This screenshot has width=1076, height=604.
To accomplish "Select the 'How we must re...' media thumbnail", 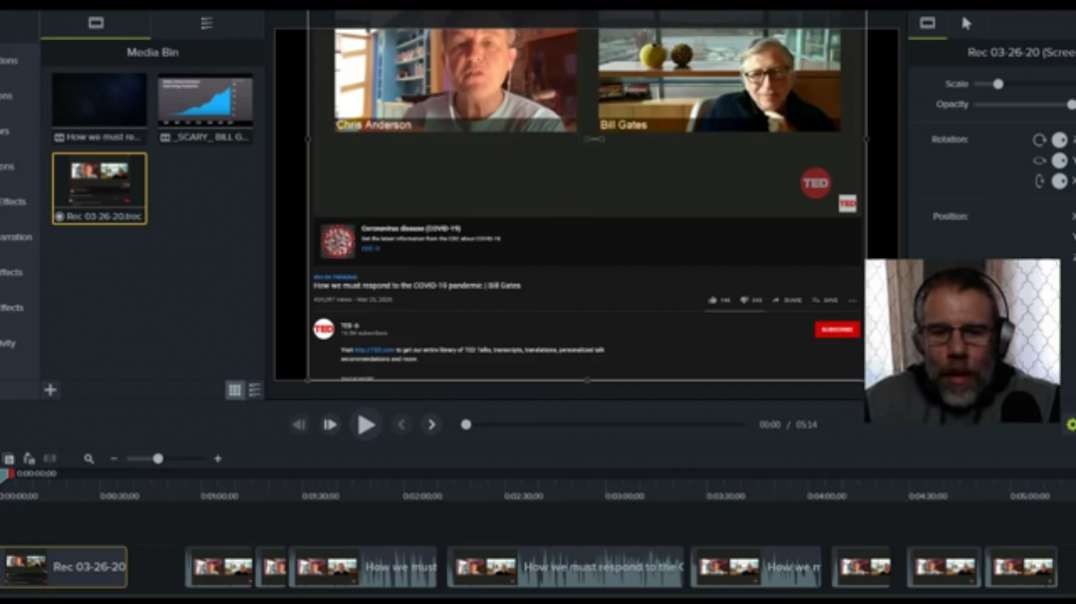I will tap(100, 108).
